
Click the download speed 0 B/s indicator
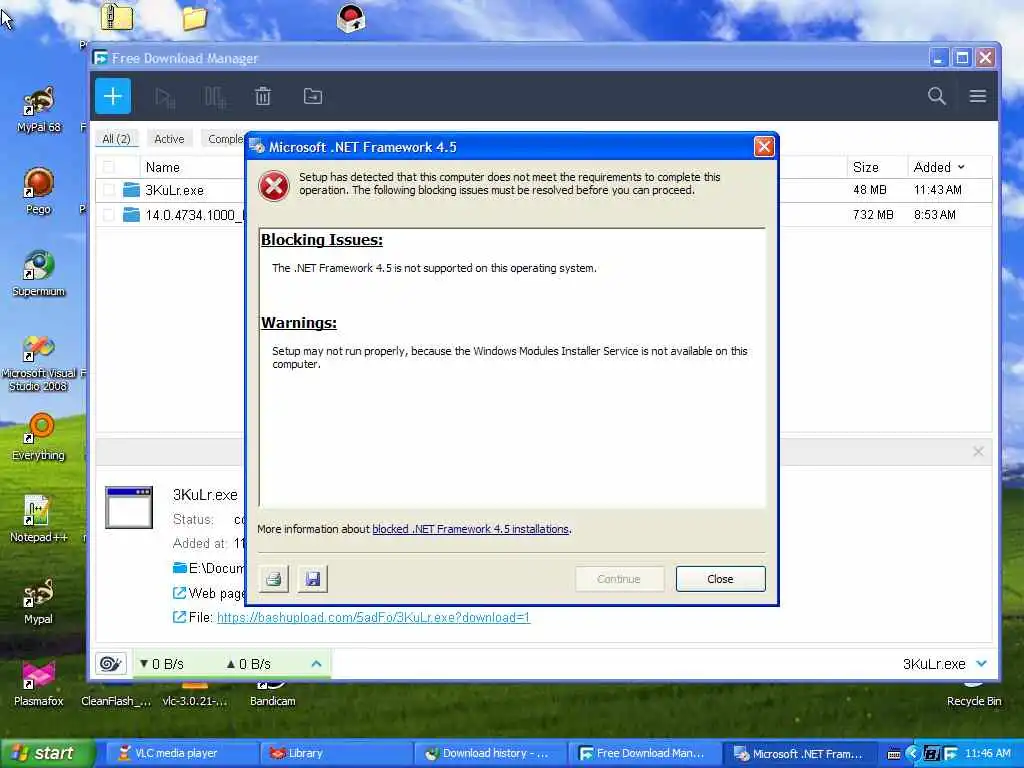[162, 664]
